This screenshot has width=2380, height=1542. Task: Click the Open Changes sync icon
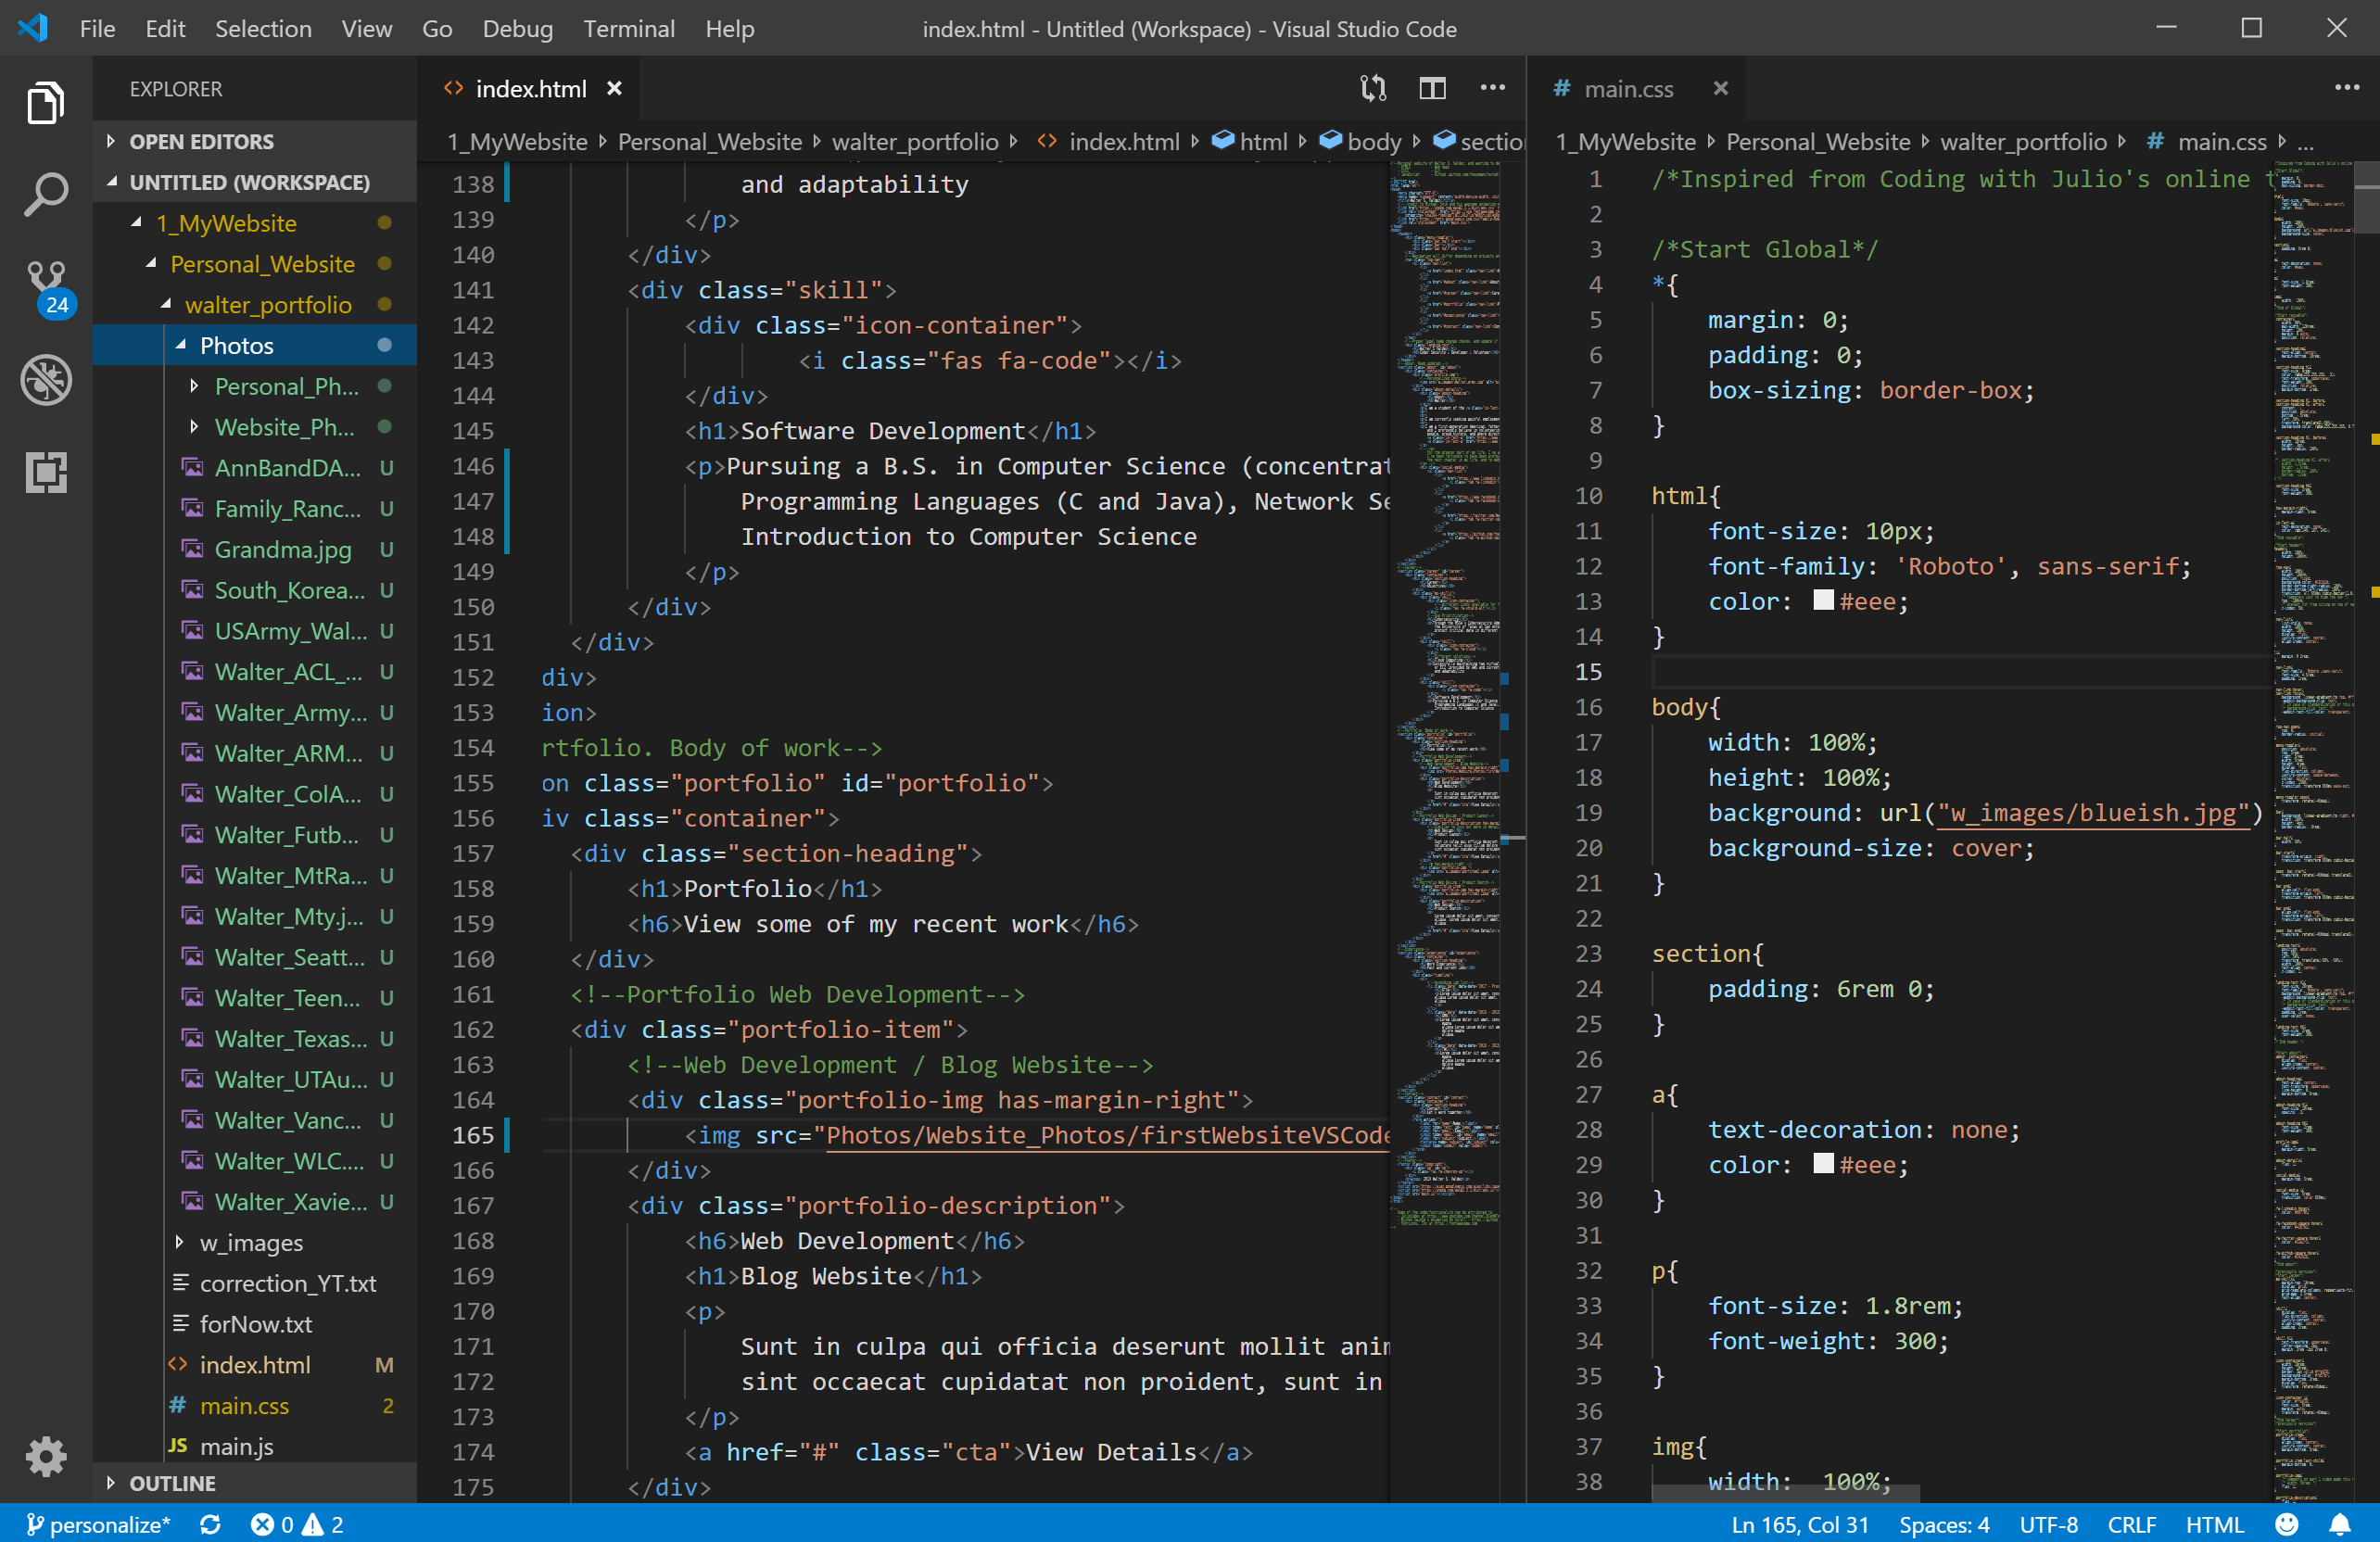tap(1373, 89)
